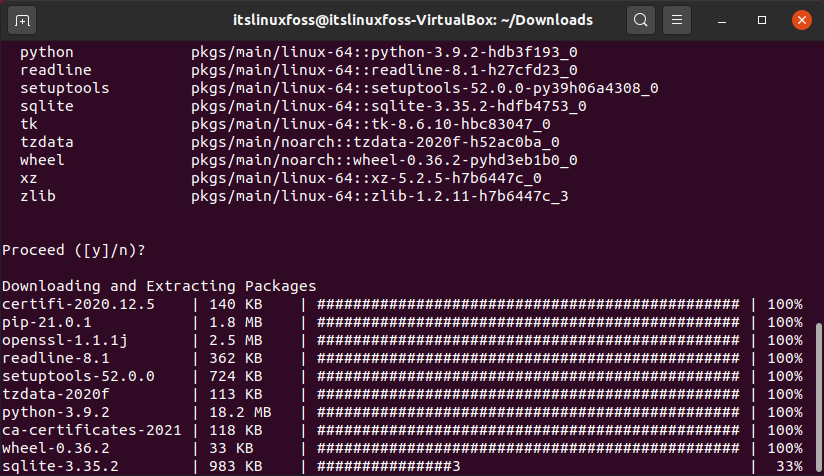Click the certifi-2020.12.5 download row
The height and width of the screenshot is (476, 824).
pos(402,304)
